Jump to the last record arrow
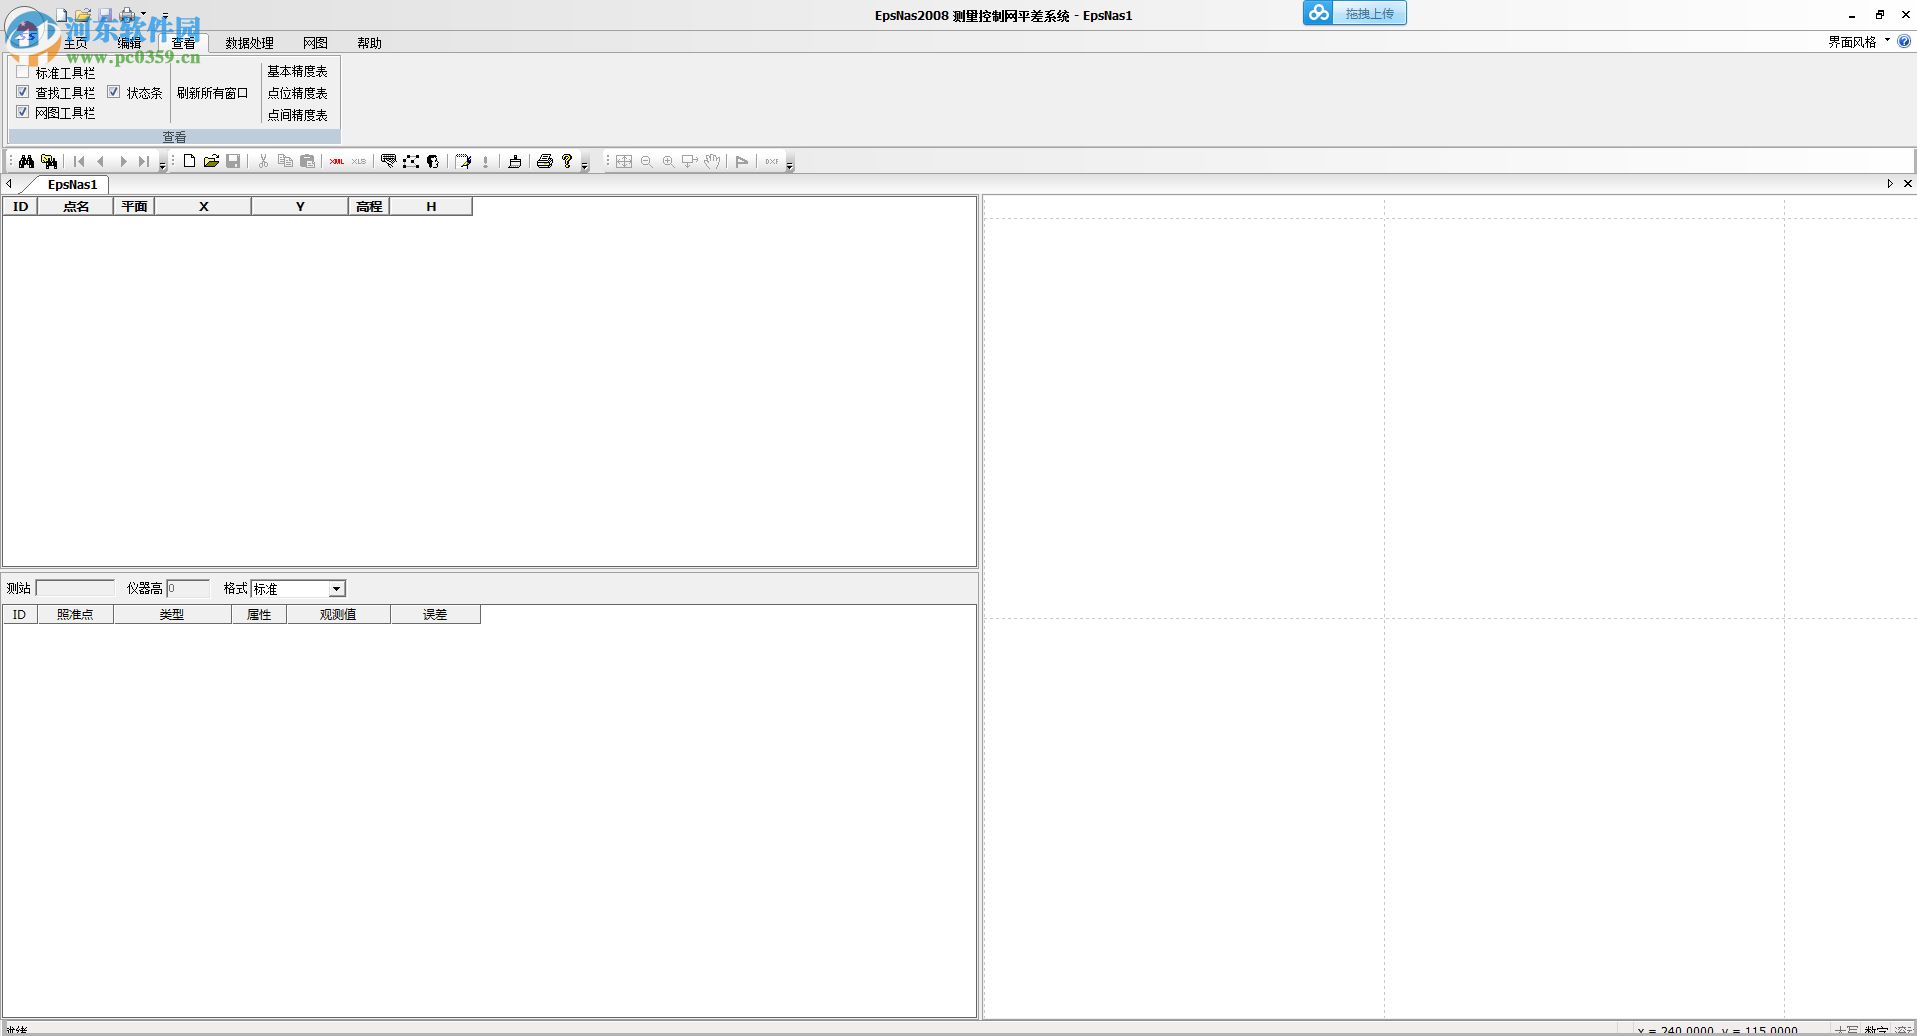1917x1036 pixels. point(144,161)
